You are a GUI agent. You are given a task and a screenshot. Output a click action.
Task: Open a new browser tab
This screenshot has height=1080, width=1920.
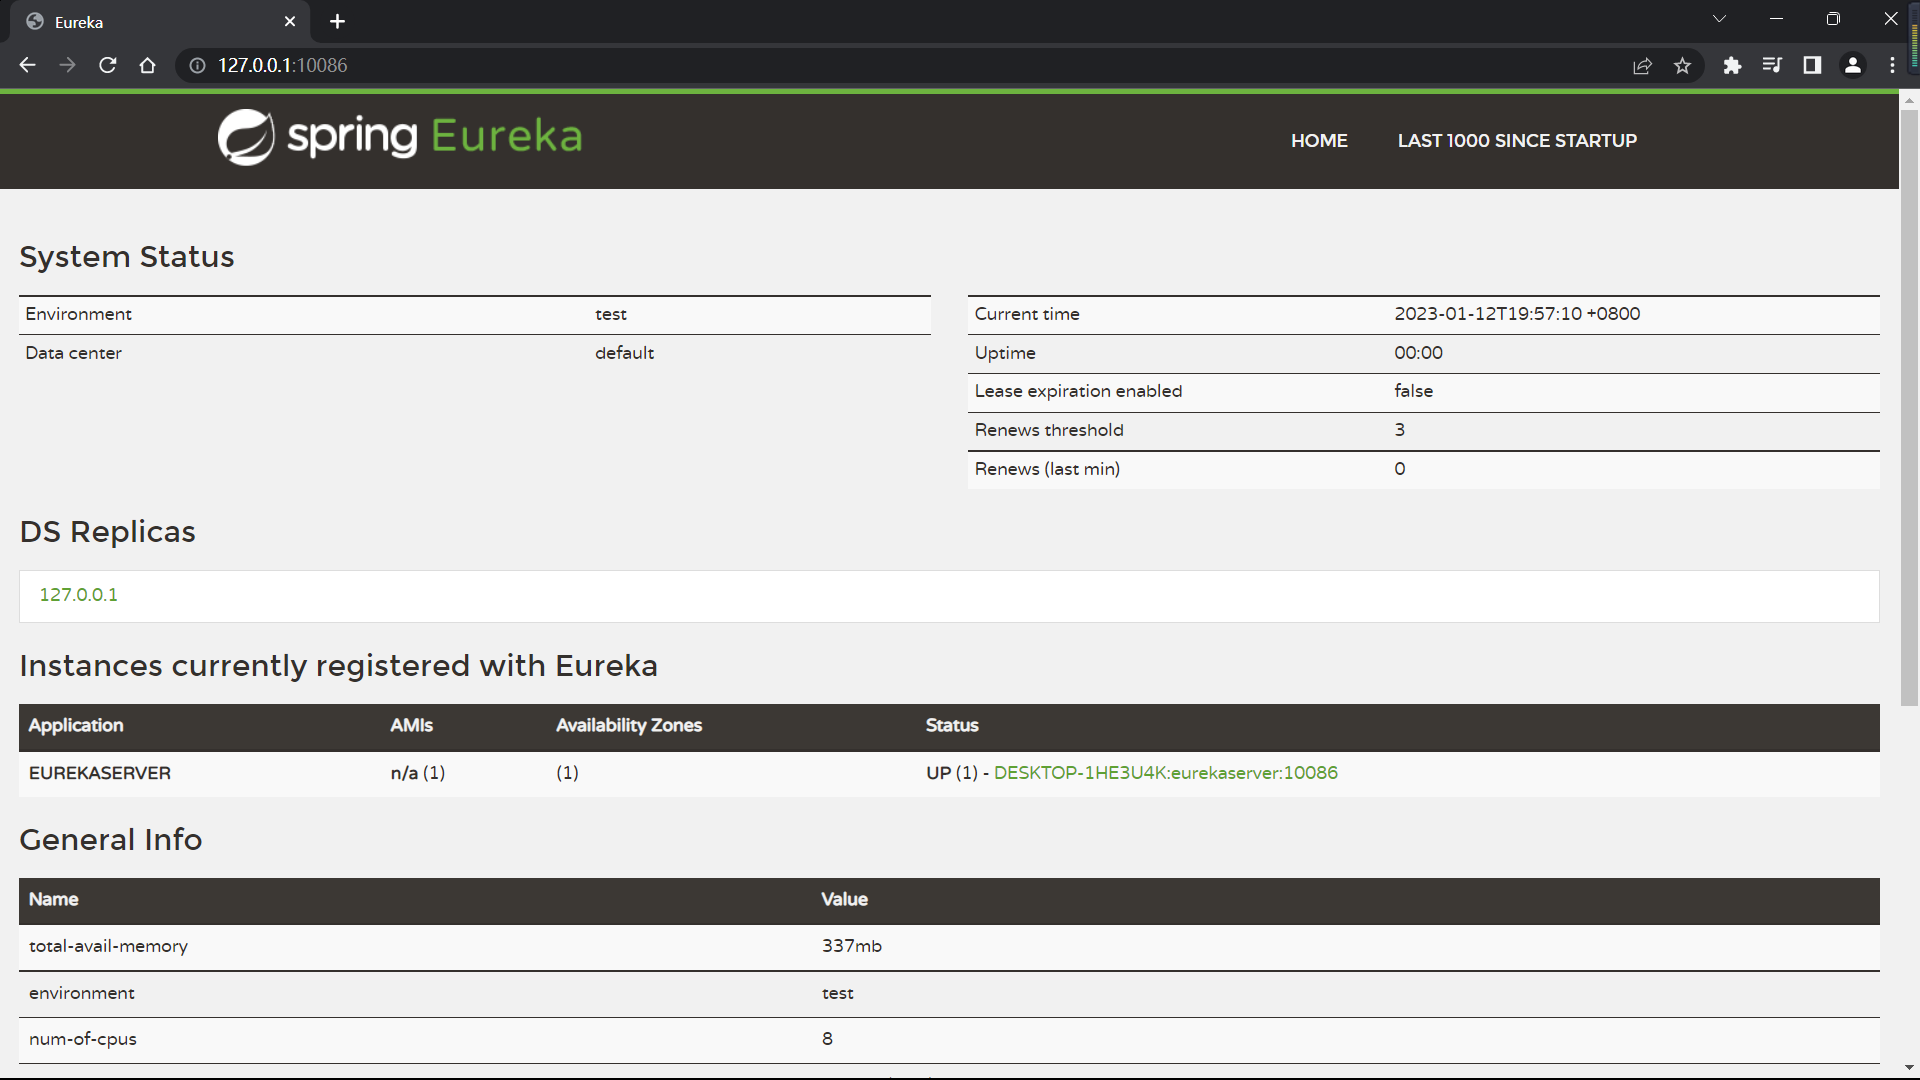[x=337, y=21]
